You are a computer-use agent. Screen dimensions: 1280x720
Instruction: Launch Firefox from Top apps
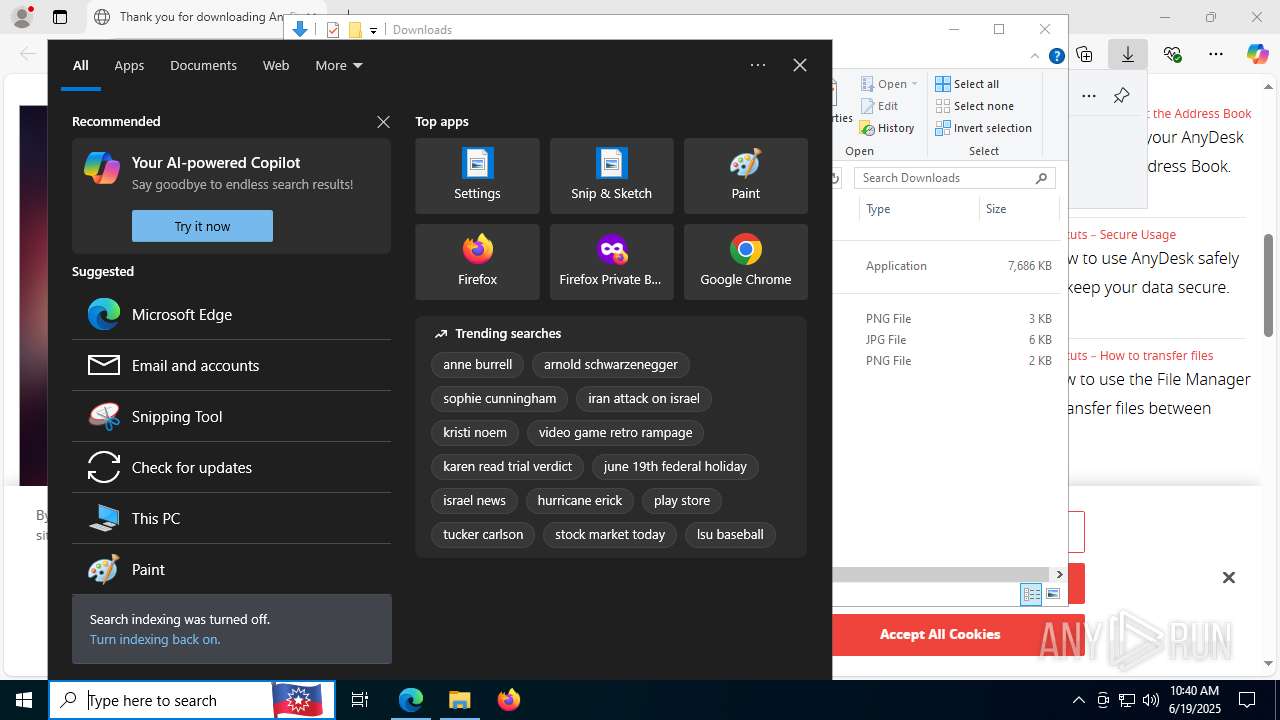click(477, 262)
